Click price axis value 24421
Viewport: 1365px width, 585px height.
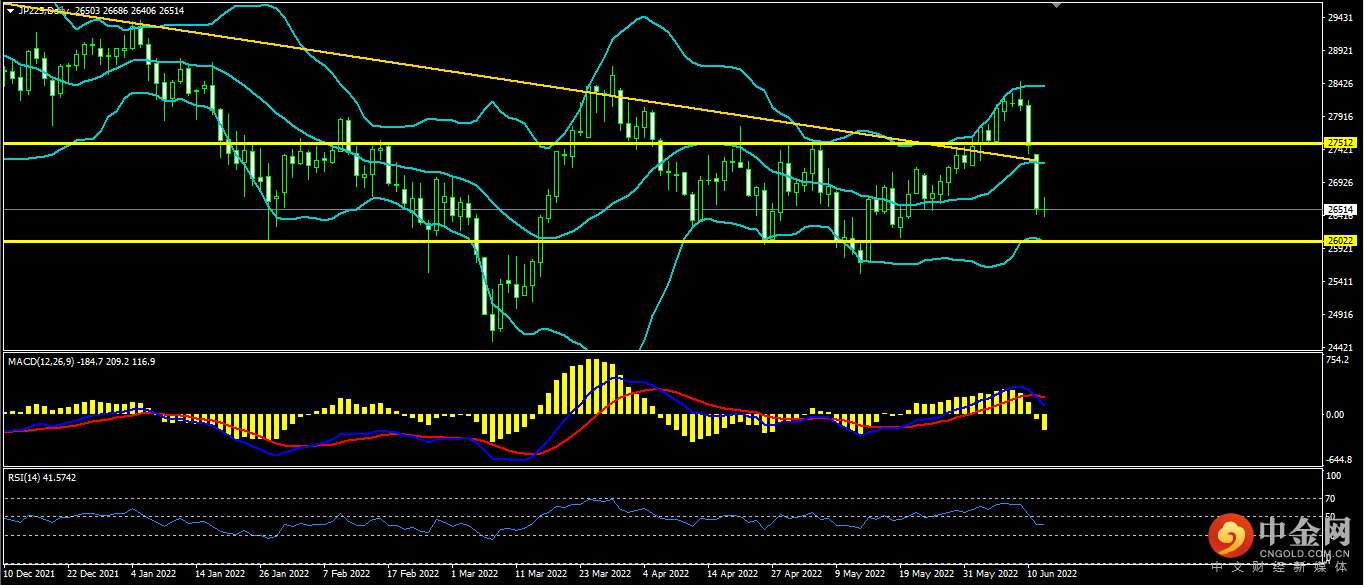coord(1339,348)
